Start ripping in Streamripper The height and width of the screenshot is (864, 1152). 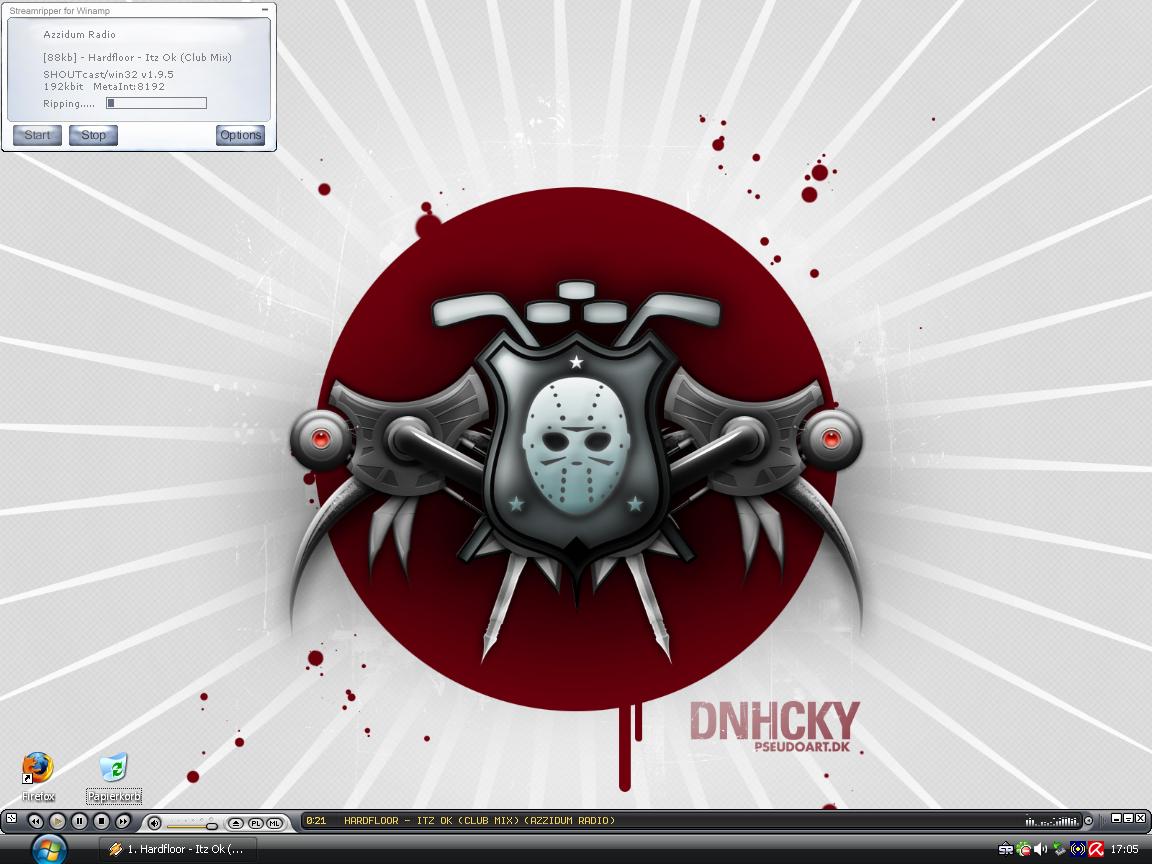pos(37,135)
